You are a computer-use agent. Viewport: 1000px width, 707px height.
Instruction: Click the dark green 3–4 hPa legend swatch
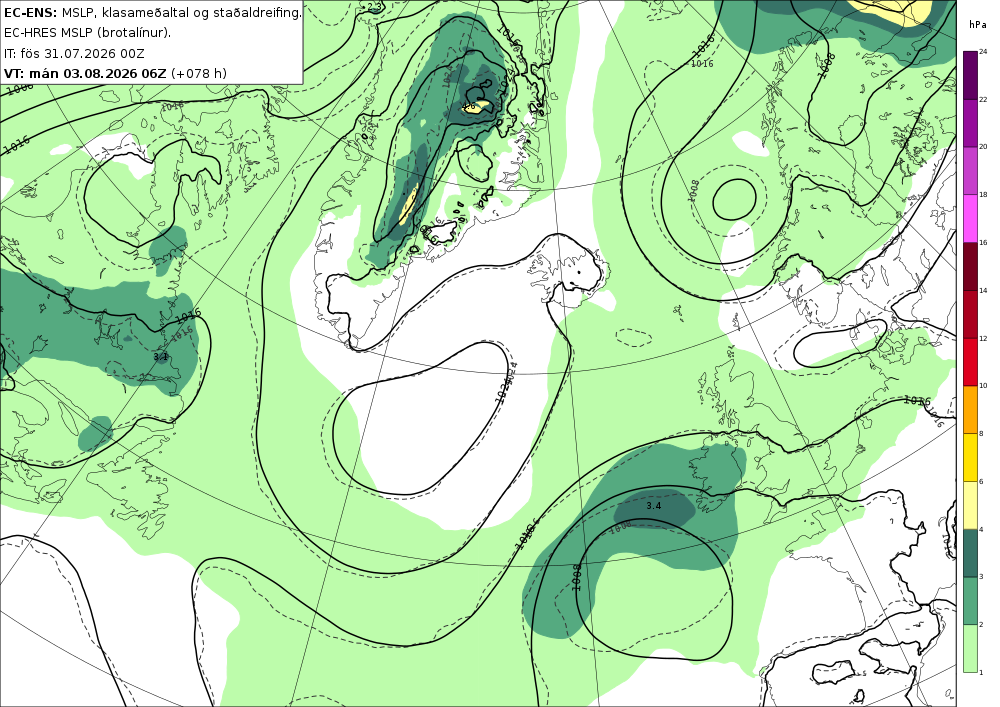click(970, 553)
